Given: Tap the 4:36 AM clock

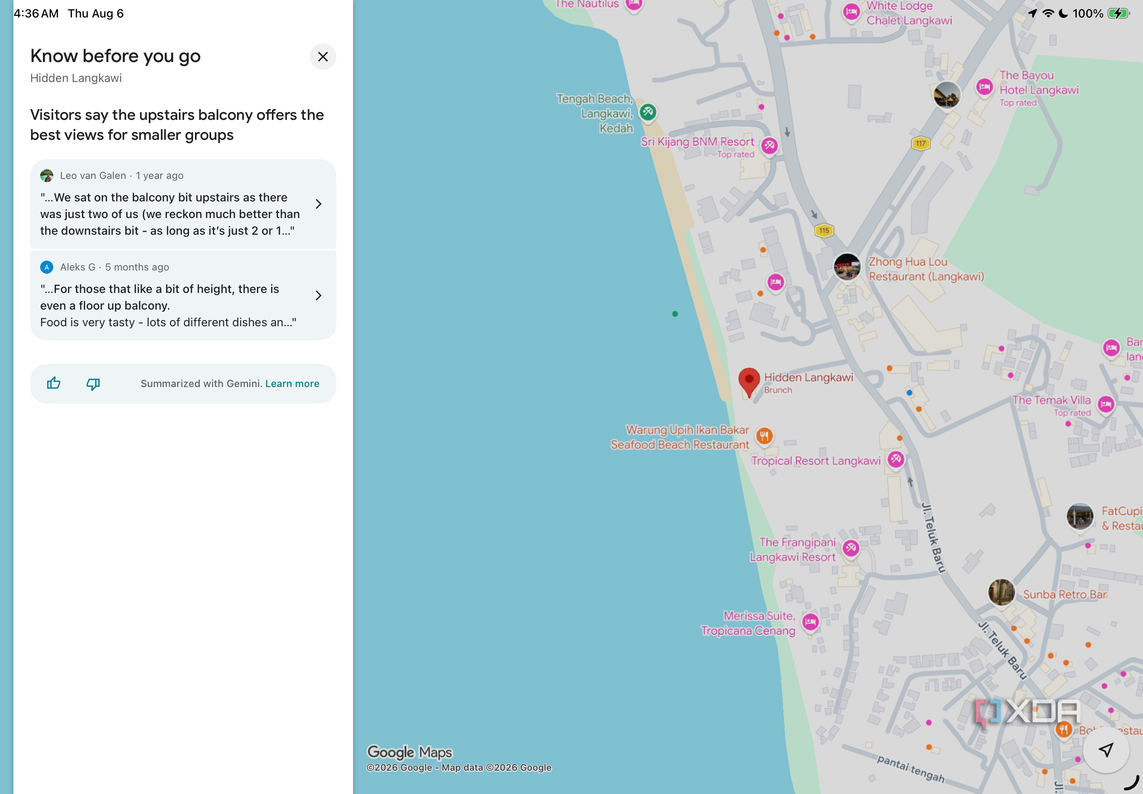Looking at the screenshot, I should 36,13.
